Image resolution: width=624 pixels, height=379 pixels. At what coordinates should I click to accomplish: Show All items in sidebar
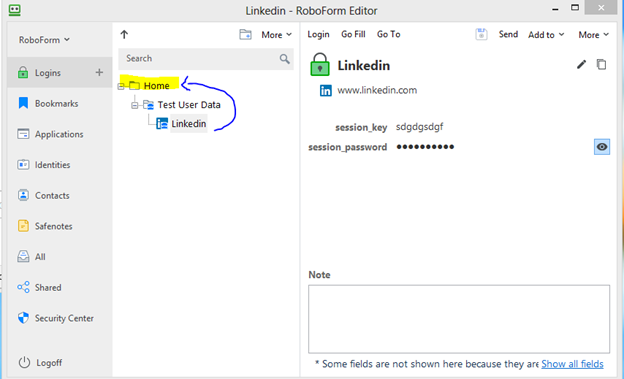click(40, 257)
